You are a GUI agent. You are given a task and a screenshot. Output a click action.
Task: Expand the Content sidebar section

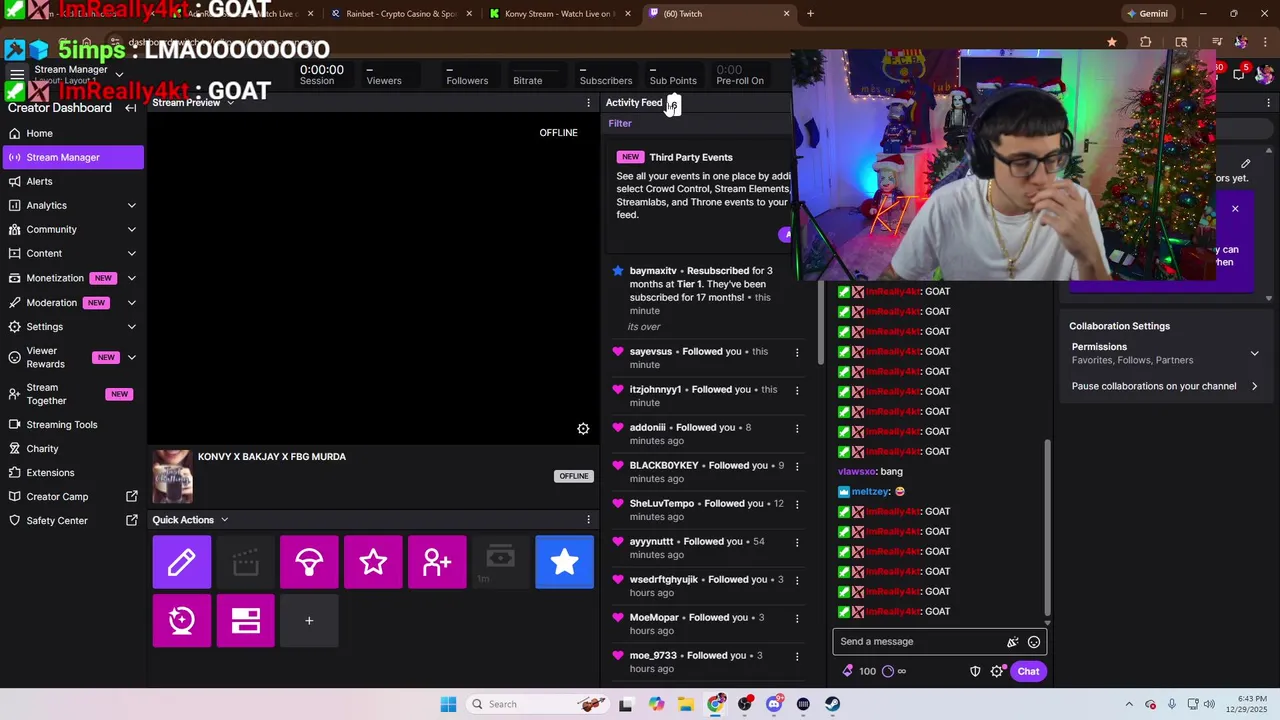132,253
